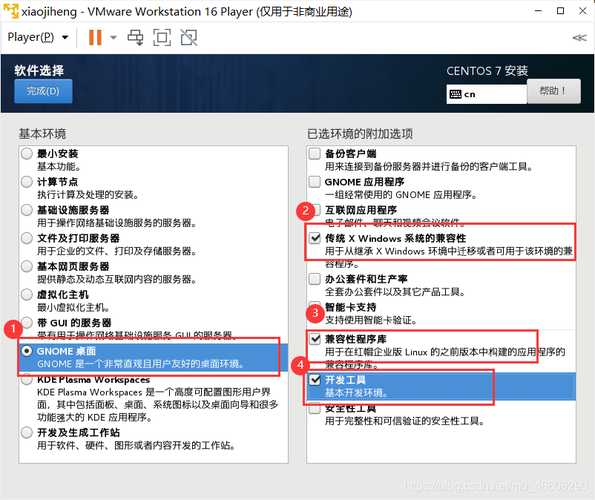Uncheck the 兼容性程序库 checkbox
The image size is (595, 500).
315,339
